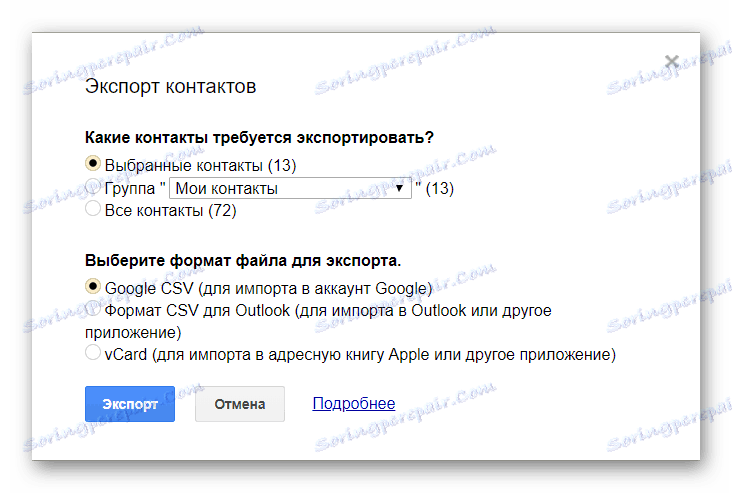Screen dimensions: 732x493
Task: Close the Экспорт контактов dialog
Action: tap(672, 61)
